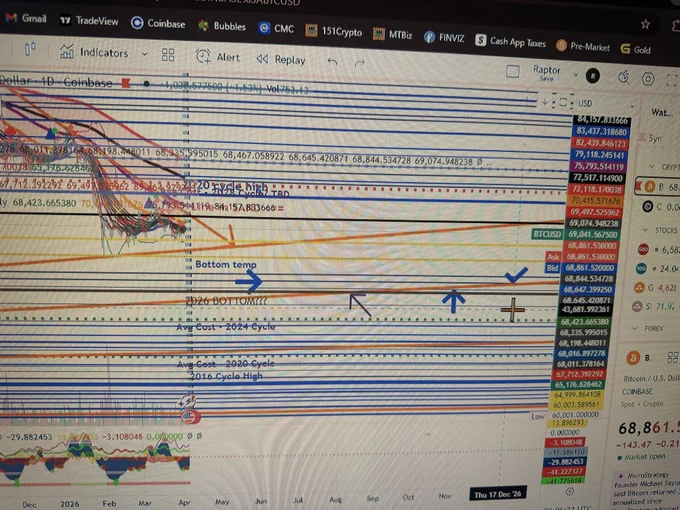The height and width of the screenshot is (510, 680).
Task: Click the 84,157.833666 price scale label
Action: [602, 120]
